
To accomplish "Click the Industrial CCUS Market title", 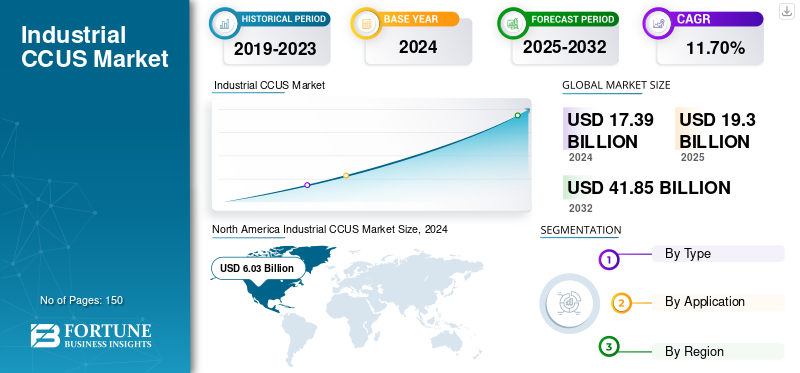I will click(95, 47).
